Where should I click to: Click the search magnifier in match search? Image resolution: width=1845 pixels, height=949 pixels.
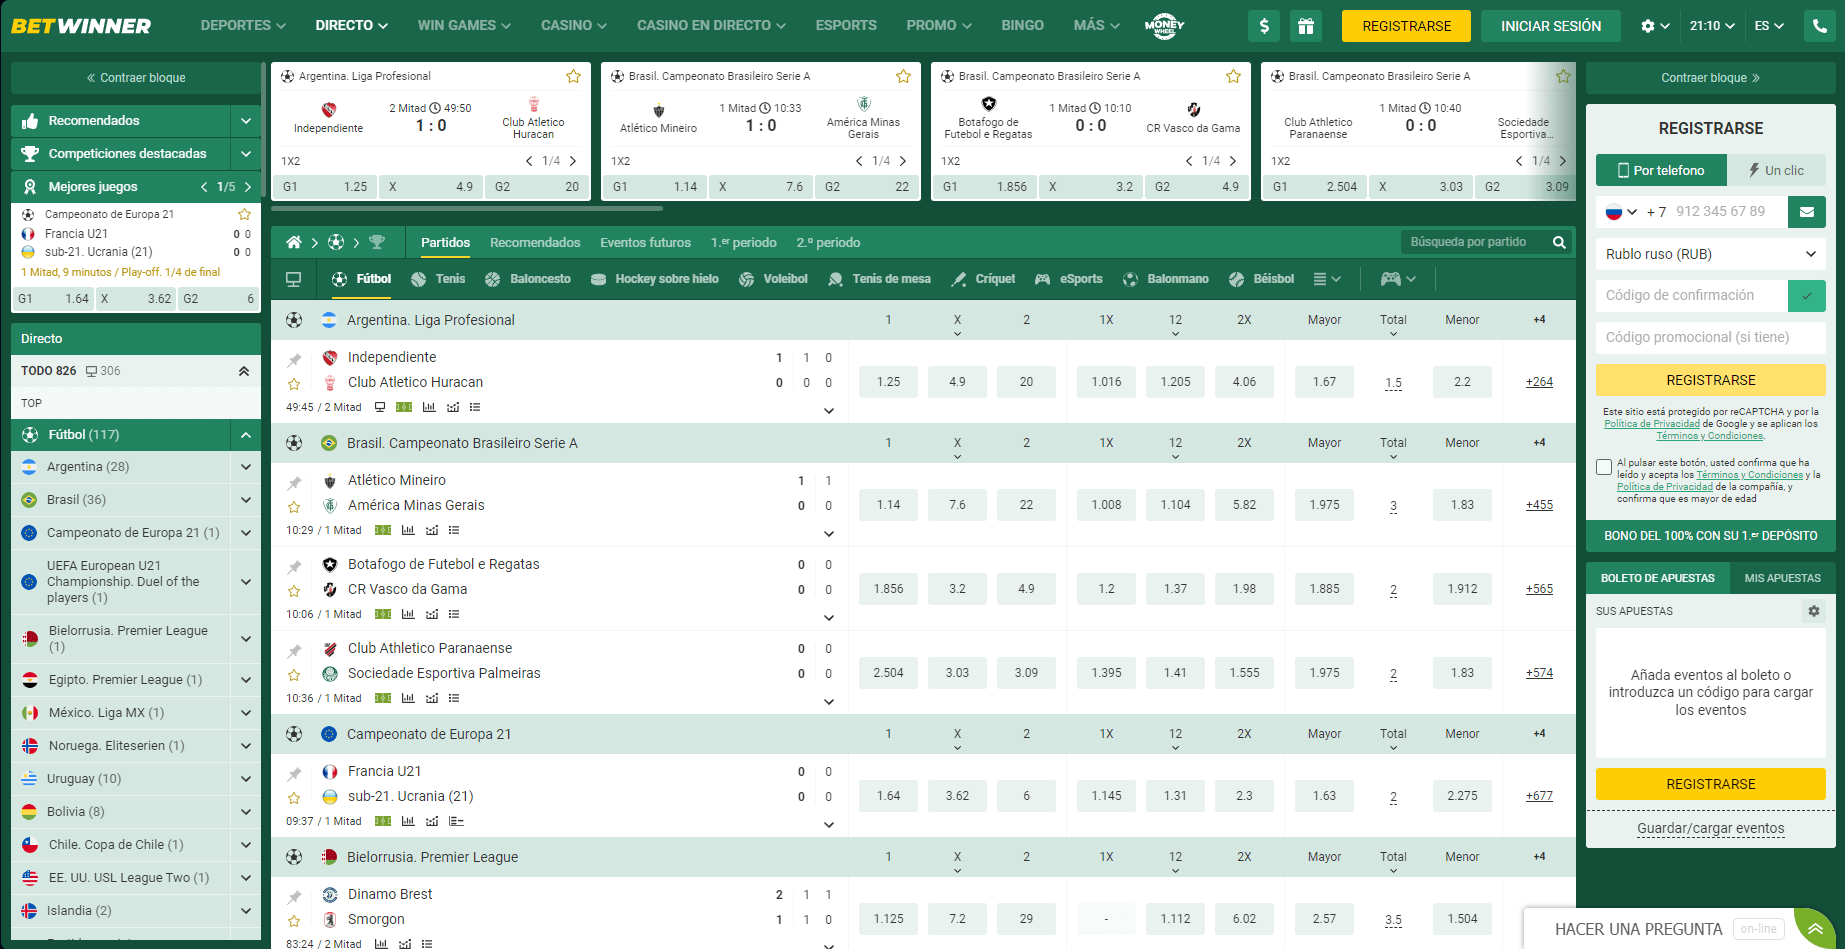(1558, 242)
